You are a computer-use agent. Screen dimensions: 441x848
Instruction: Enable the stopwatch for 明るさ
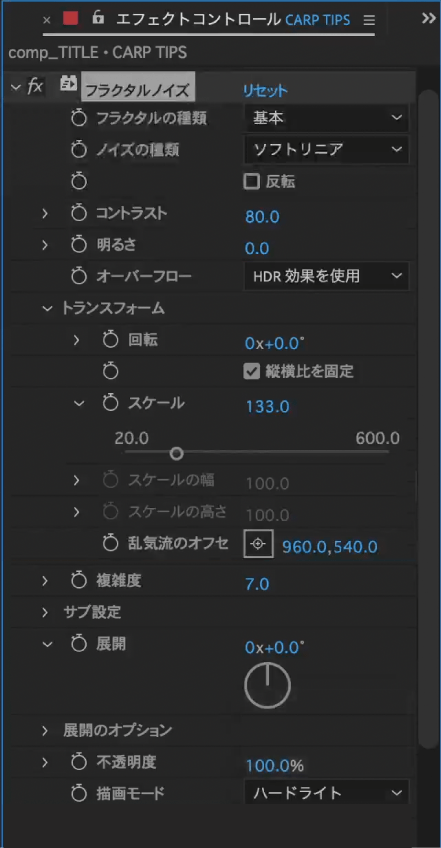point(79,246)
